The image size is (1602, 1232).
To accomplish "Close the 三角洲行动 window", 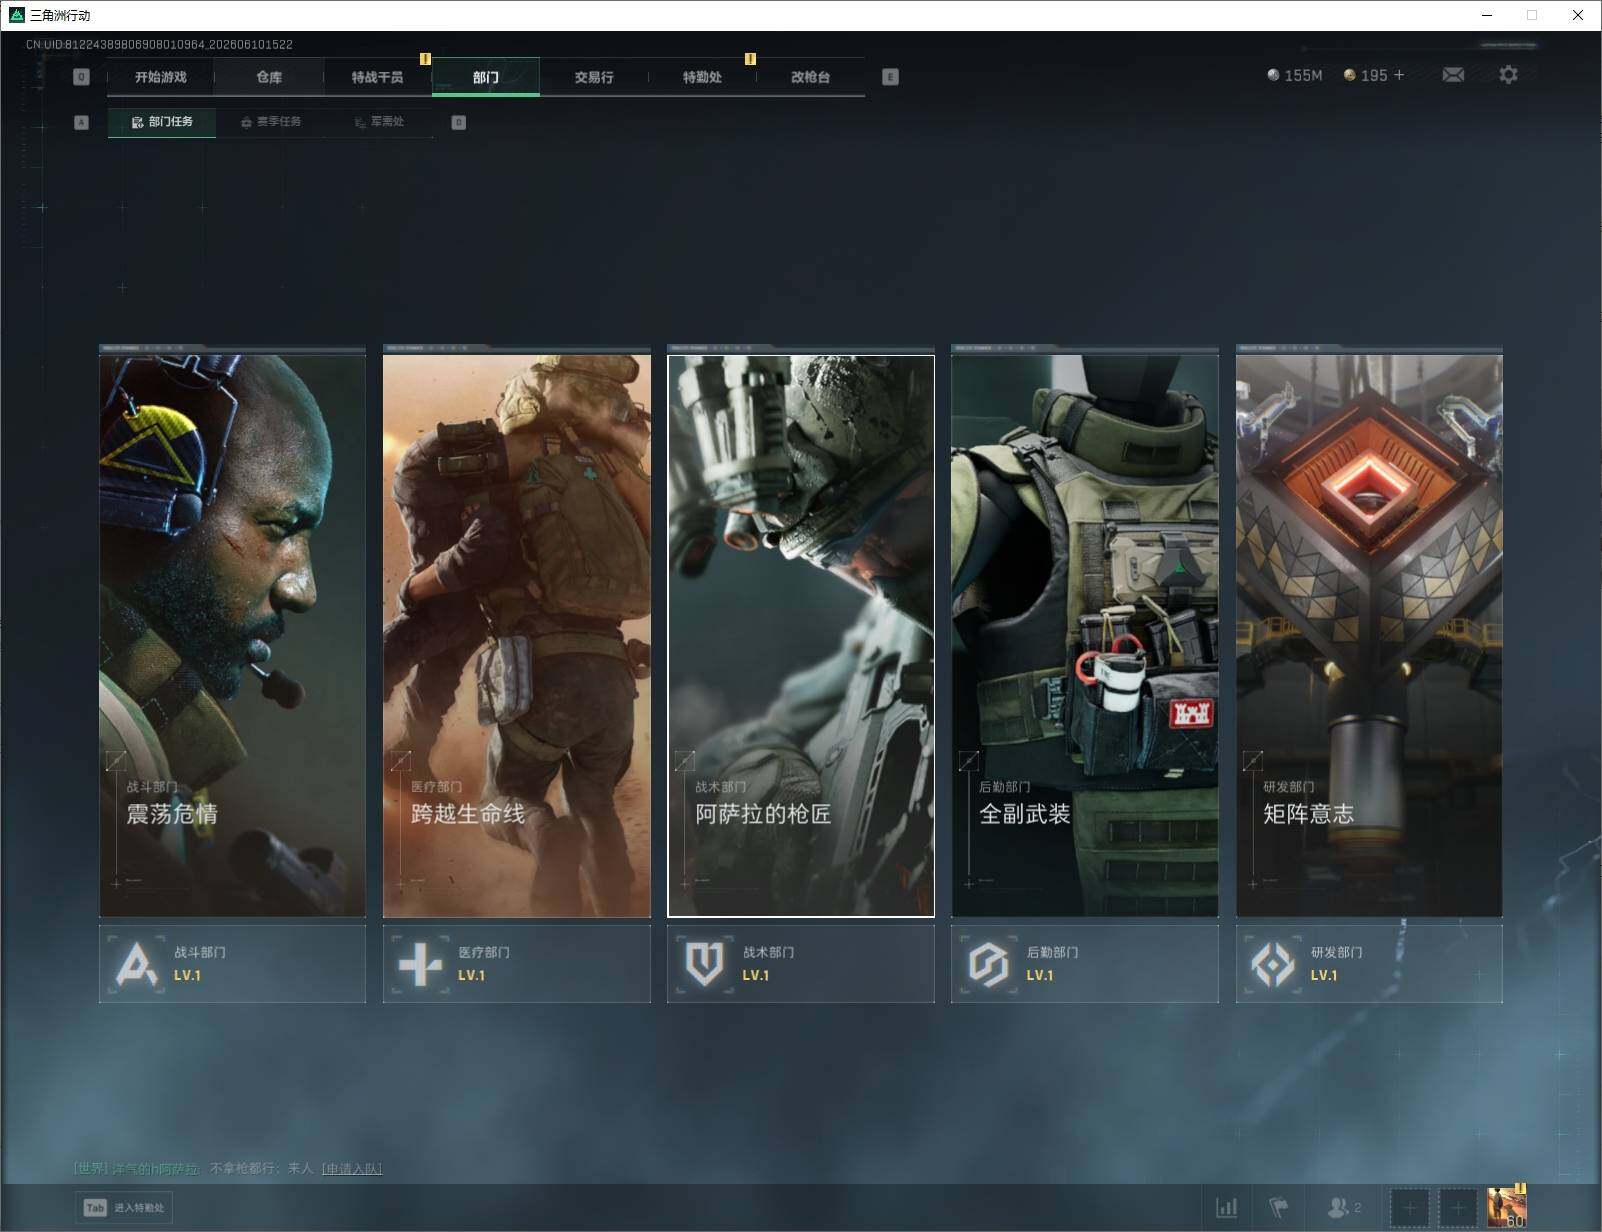I will (x=1578, y=15).
